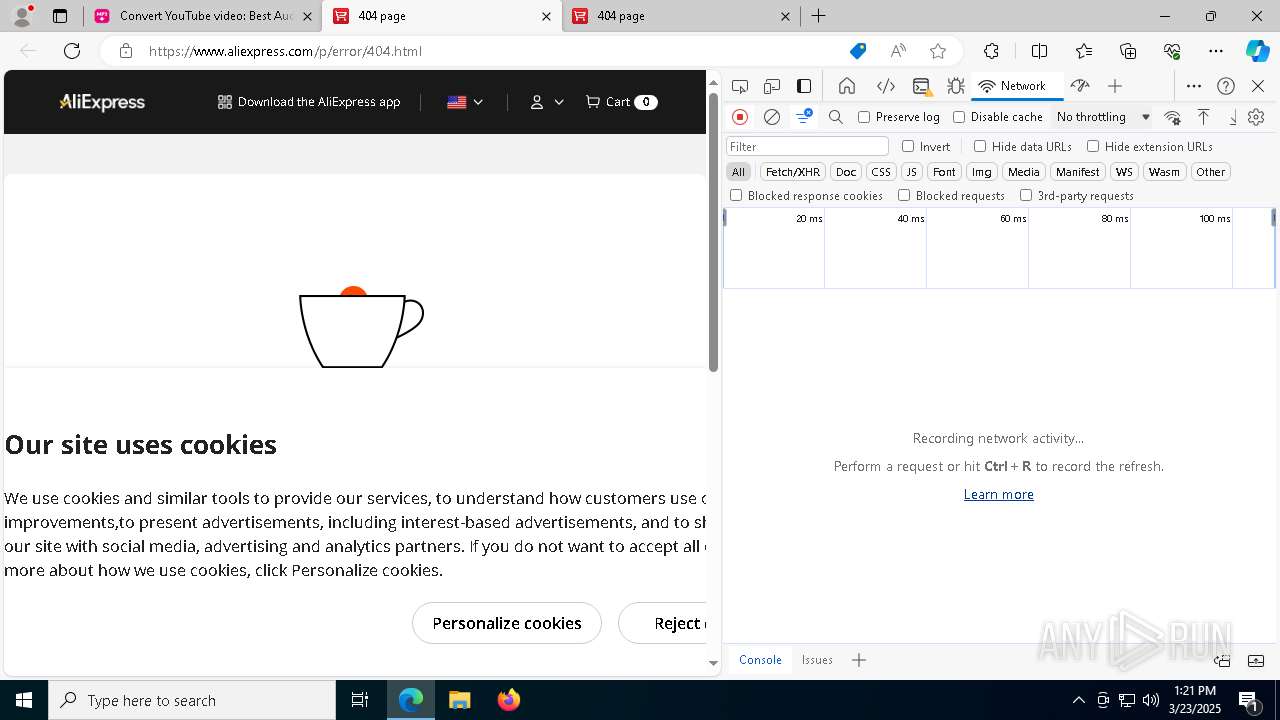The height and width of the screenshot is (720, 1280).
Task: Open the AliExpress Cart
Action: (x=621, y=102)
